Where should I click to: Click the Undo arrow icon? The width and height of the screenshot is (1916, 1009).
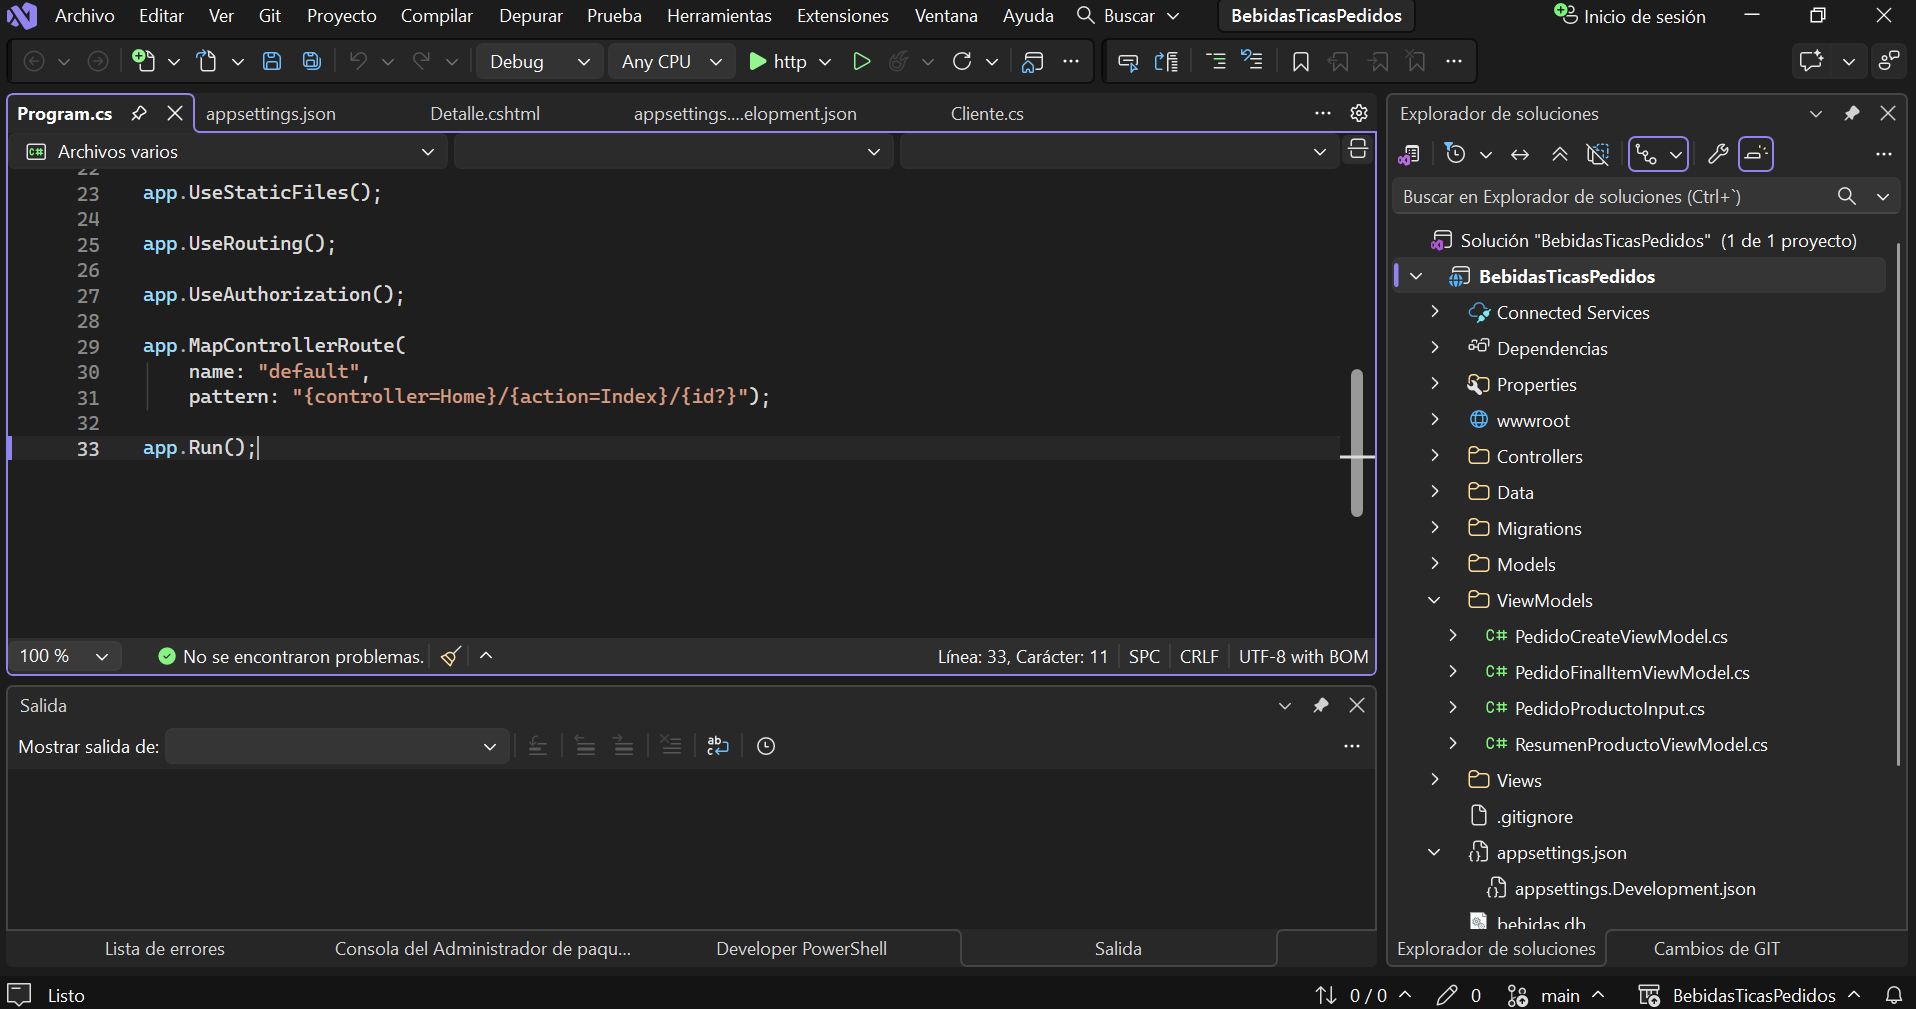click(358, 61)
